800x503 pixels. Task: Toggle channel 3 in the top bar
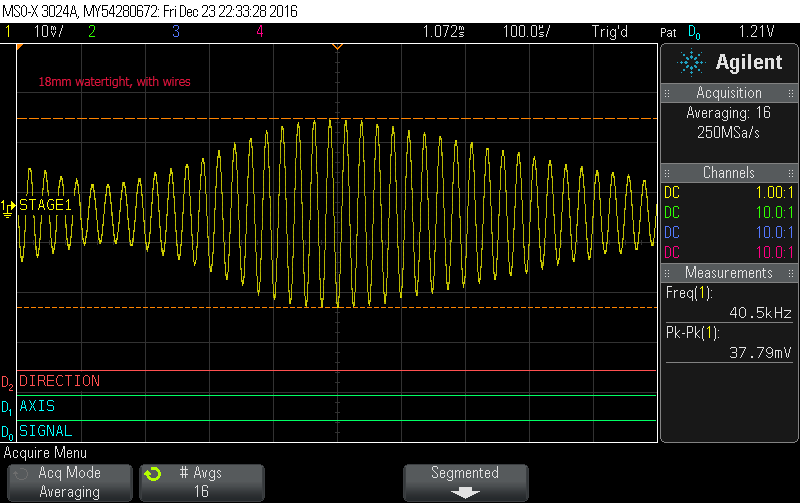tap(175, 31)
